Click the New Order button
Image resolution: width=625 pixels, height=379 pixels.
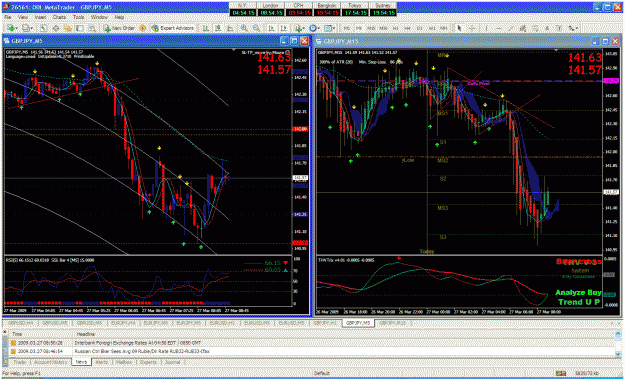tap(120, 28)
